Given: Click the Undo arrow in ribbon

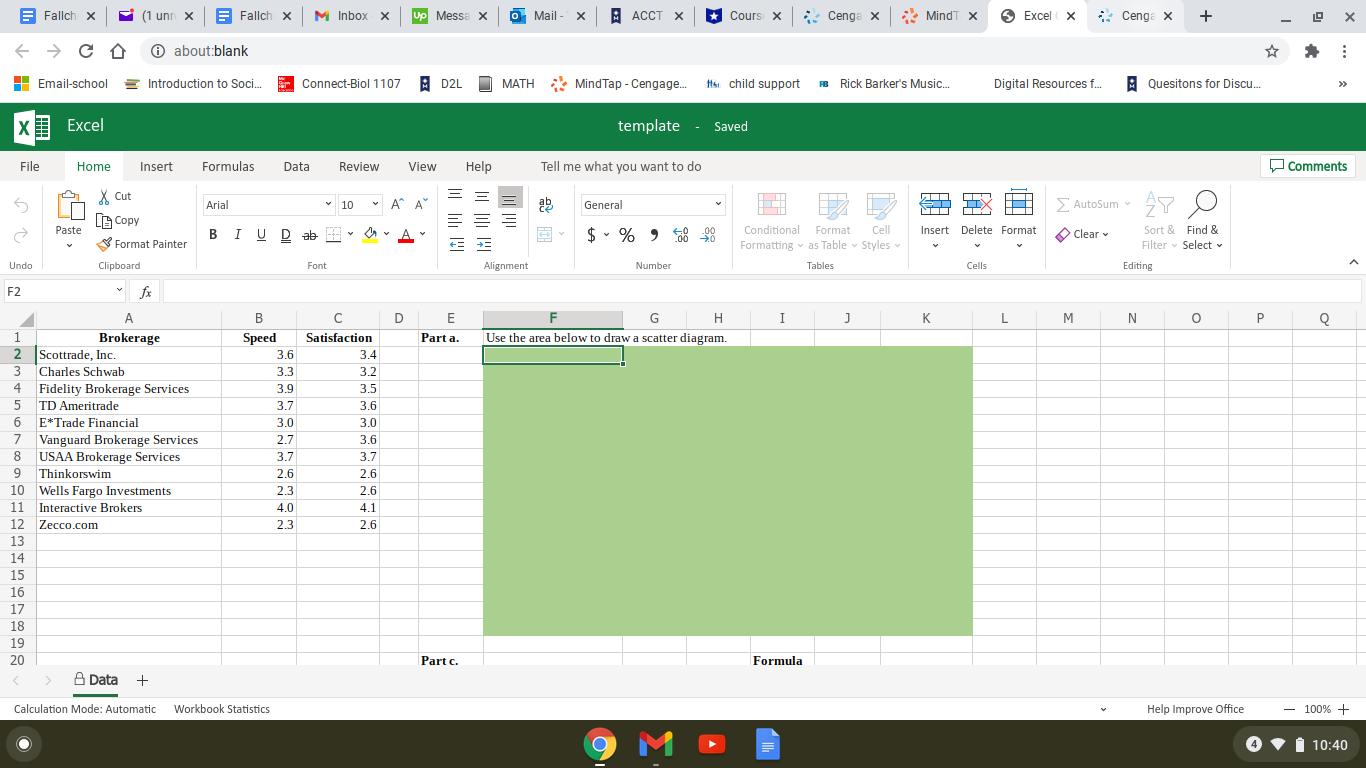Looking at the screenshot, I should click(x=21, y=205).
